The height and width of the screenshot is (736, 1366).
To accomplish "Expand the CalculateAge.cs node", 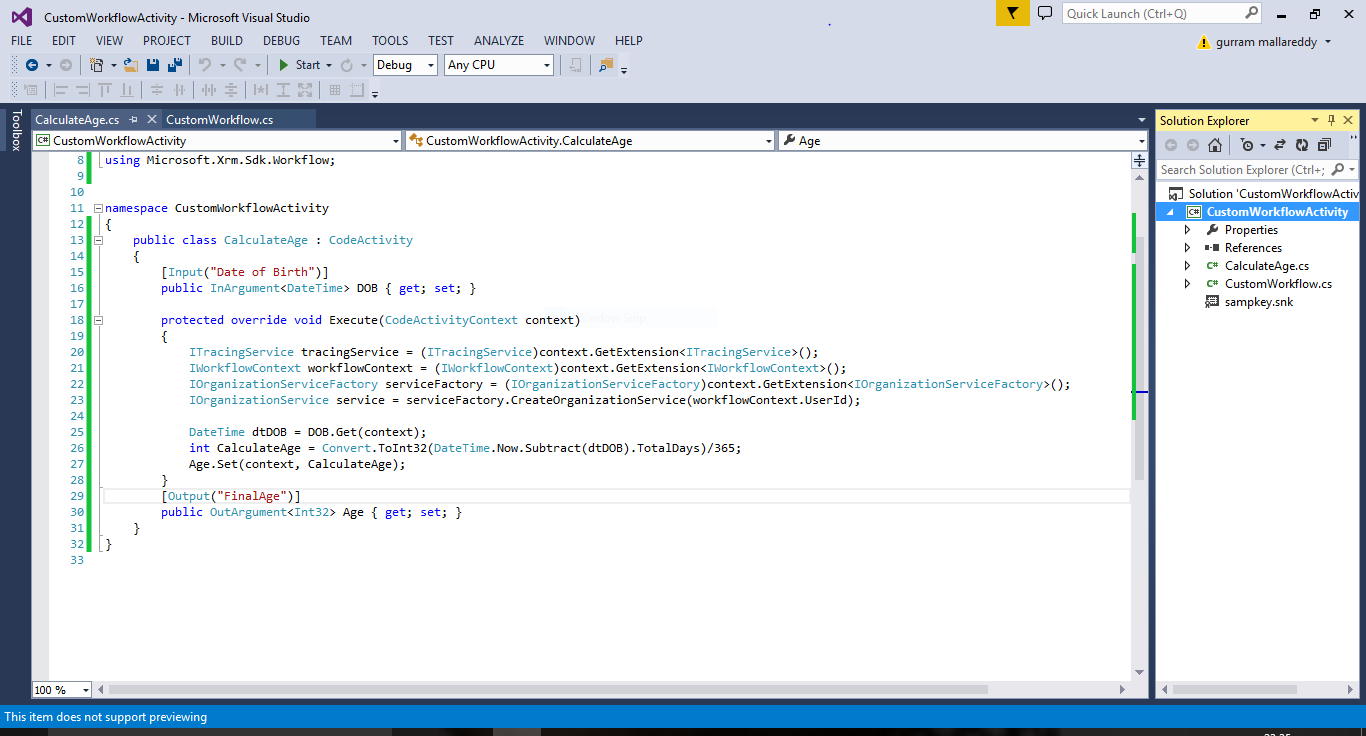I will [x=1187, y=266].
